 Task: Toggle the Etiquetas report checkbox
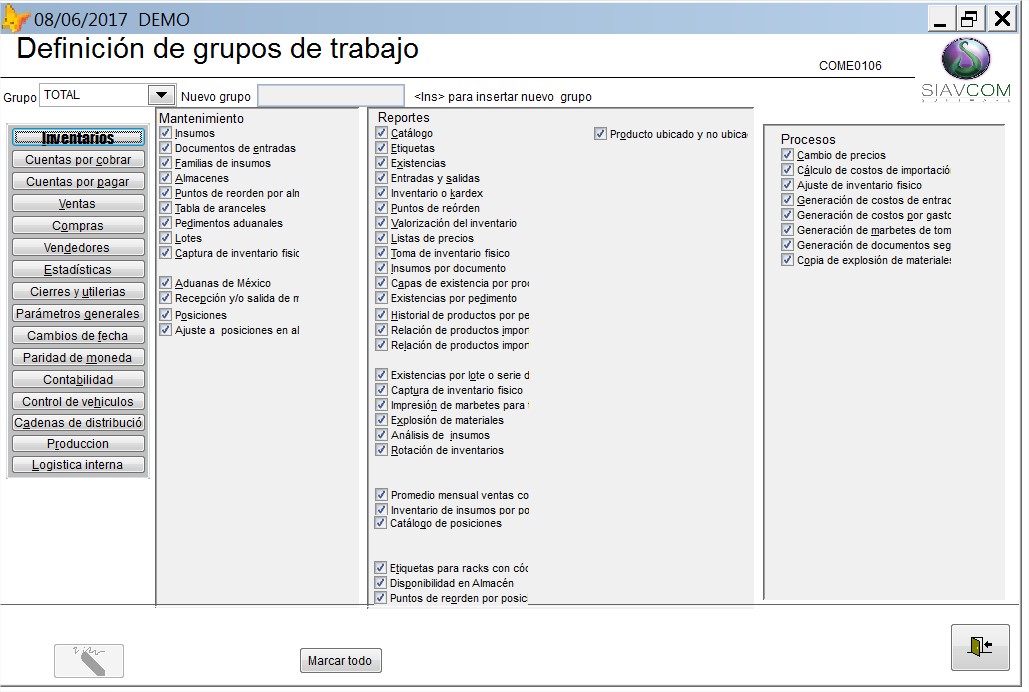point(381,148)
